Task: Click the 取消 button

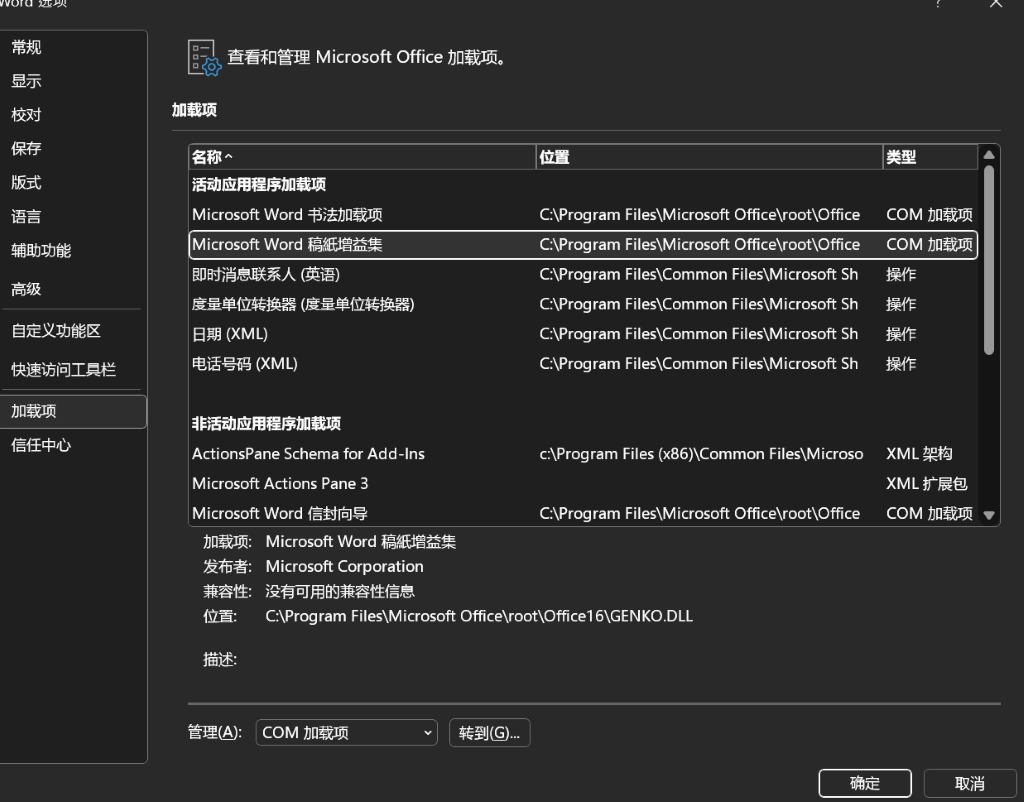Action: (970, 783)
